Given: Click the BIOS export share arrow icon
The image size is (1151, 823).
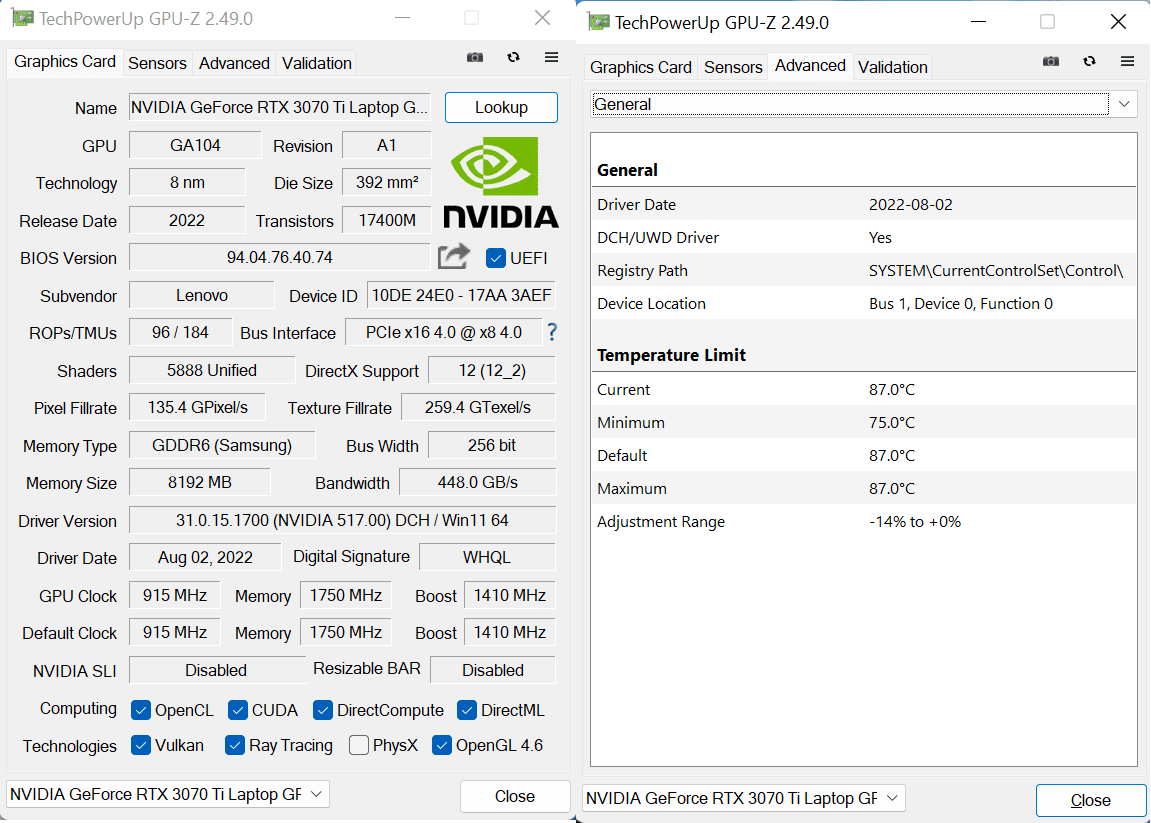Looking at the screenshot, I should coord(454,257).
